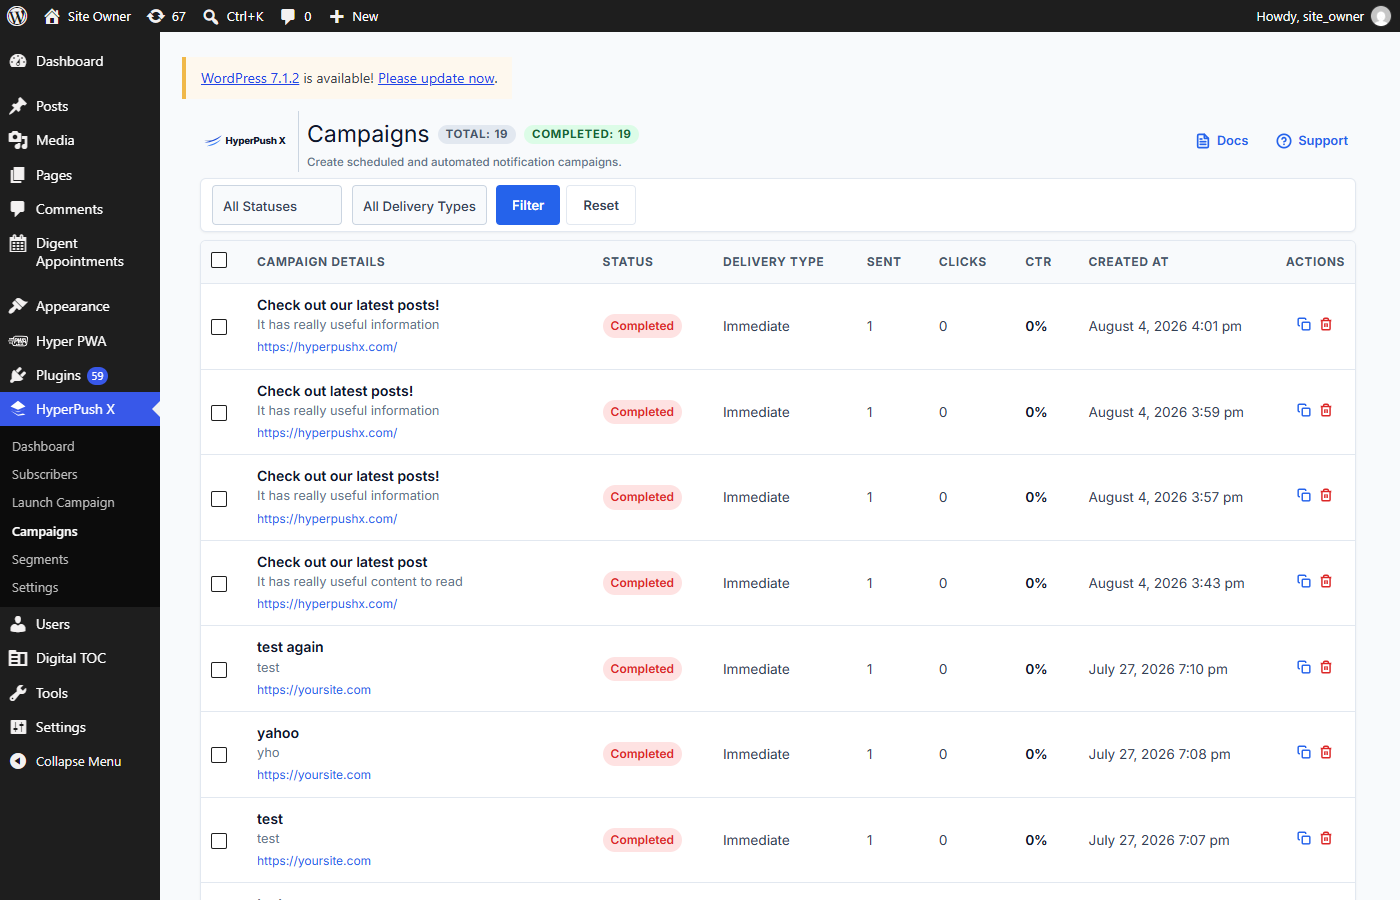
Task: Open the Docs link with document icon
Action: (1222, 141)
